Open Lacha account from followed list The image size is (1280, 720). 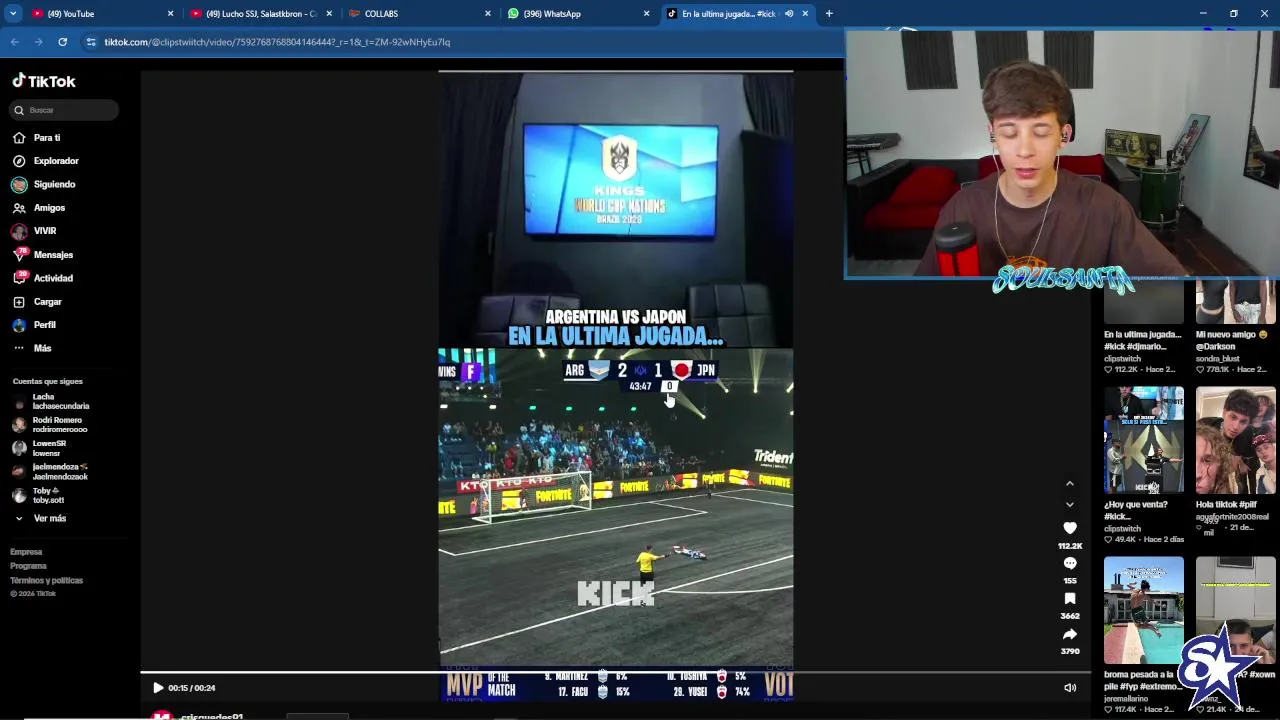52,402
